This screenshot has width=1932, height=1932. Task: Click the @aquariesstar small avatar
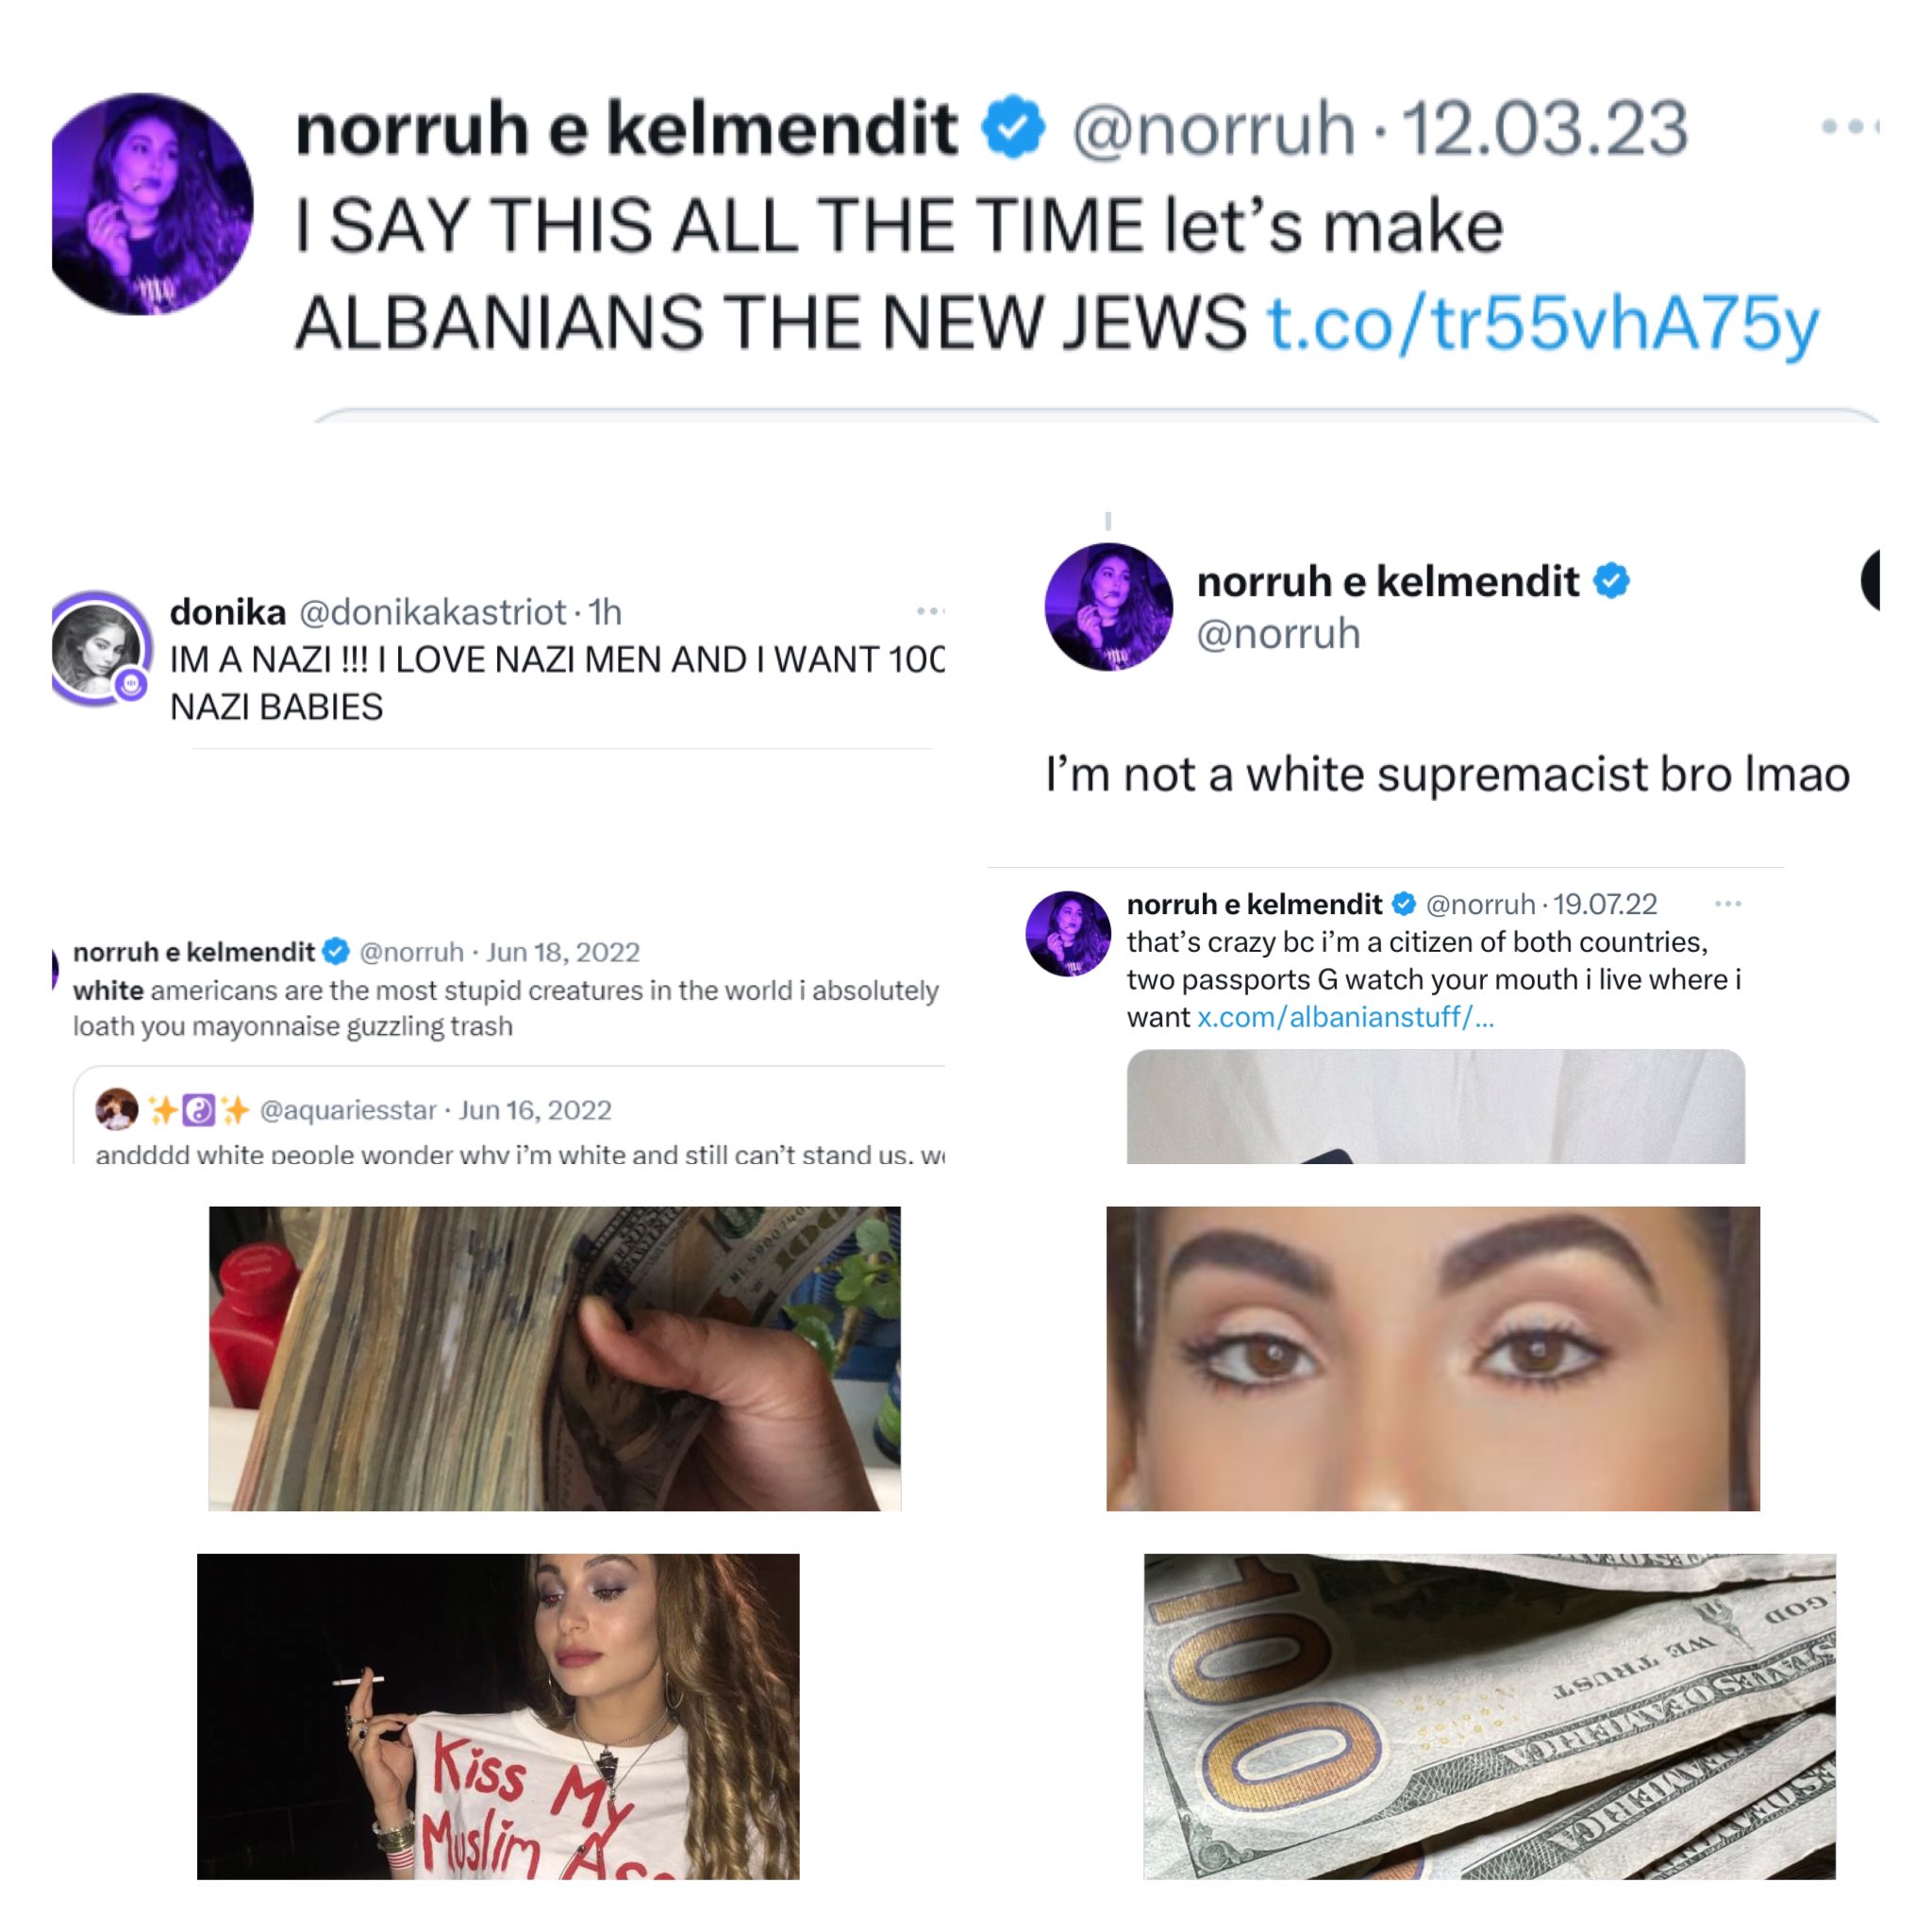pyautogui.click(x=116, y=1109)
